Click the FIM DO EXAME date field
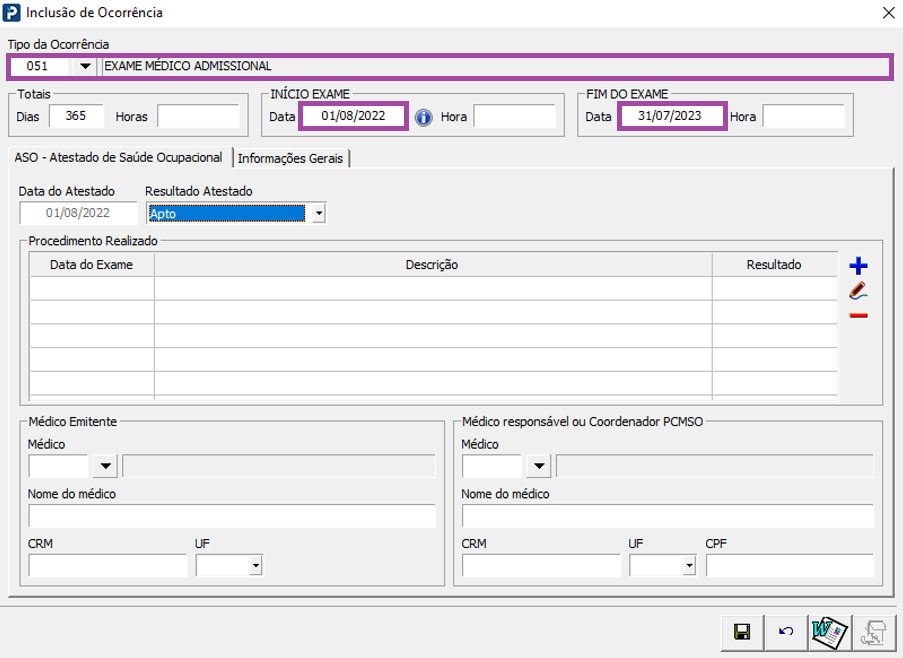The image size is (903, 658). coord(671,116)
